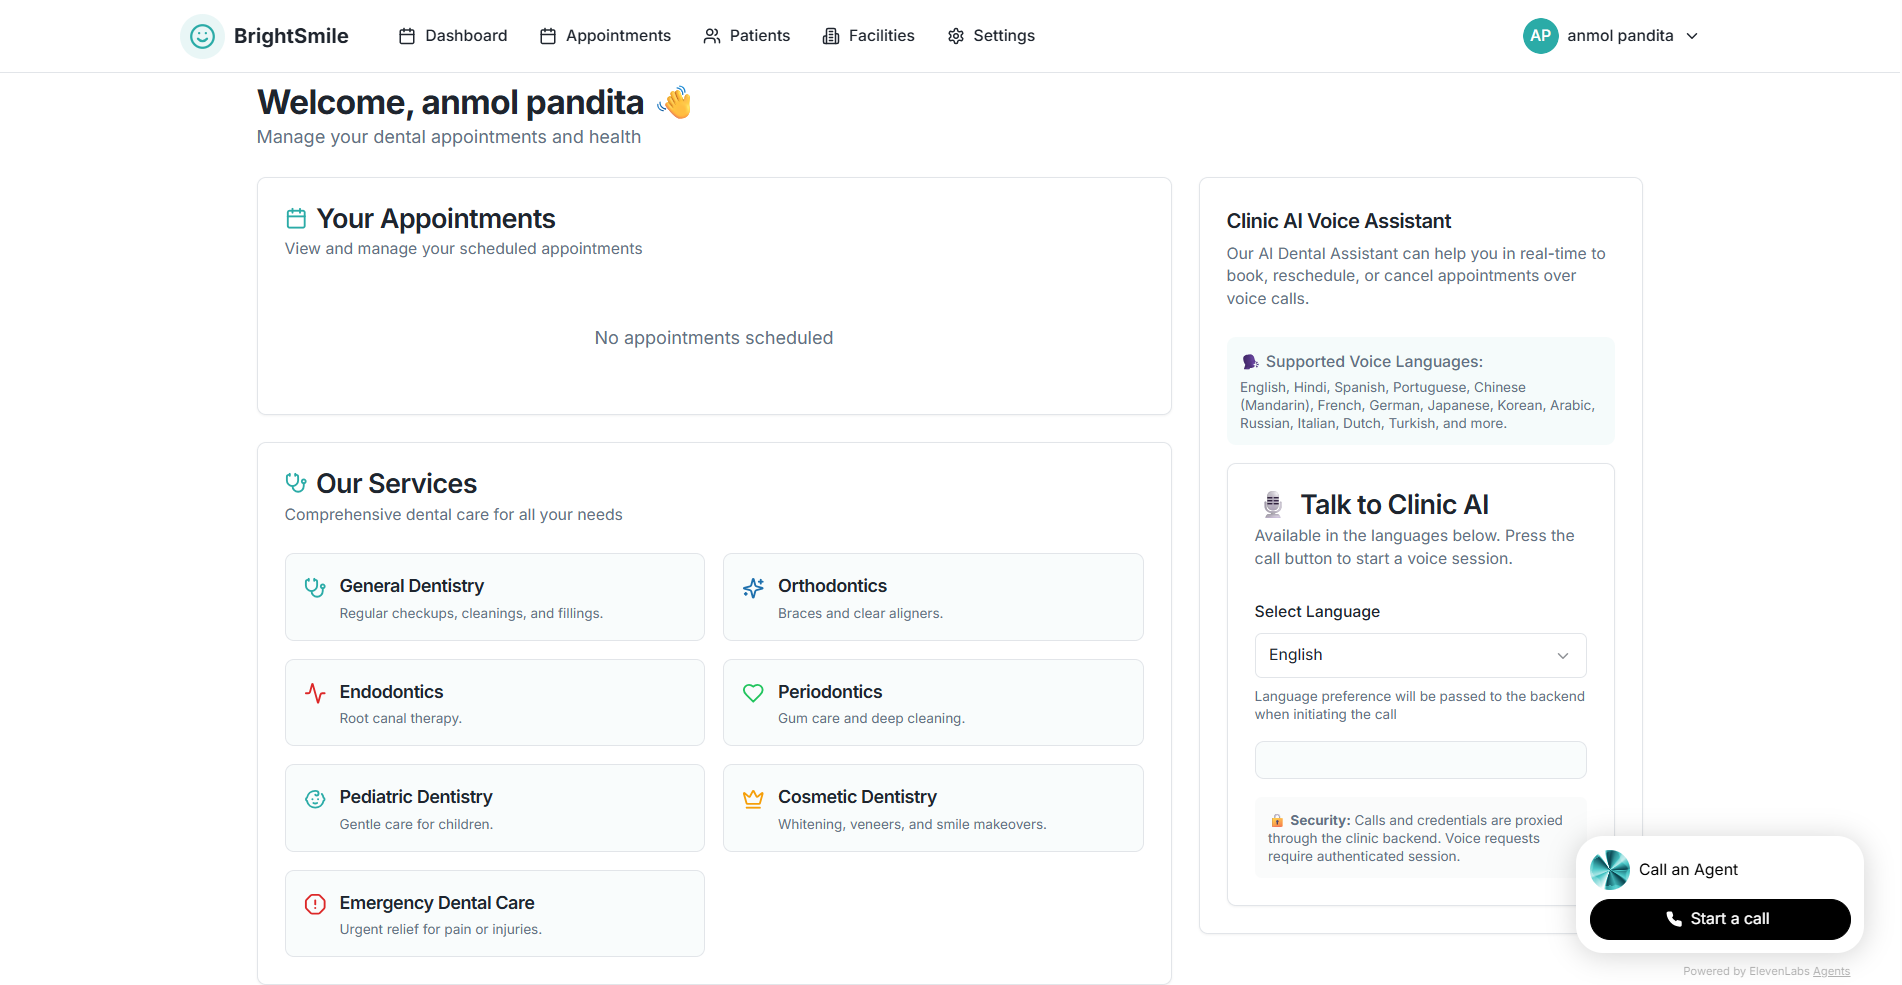Open the Facilities nav item

[868, 36]
